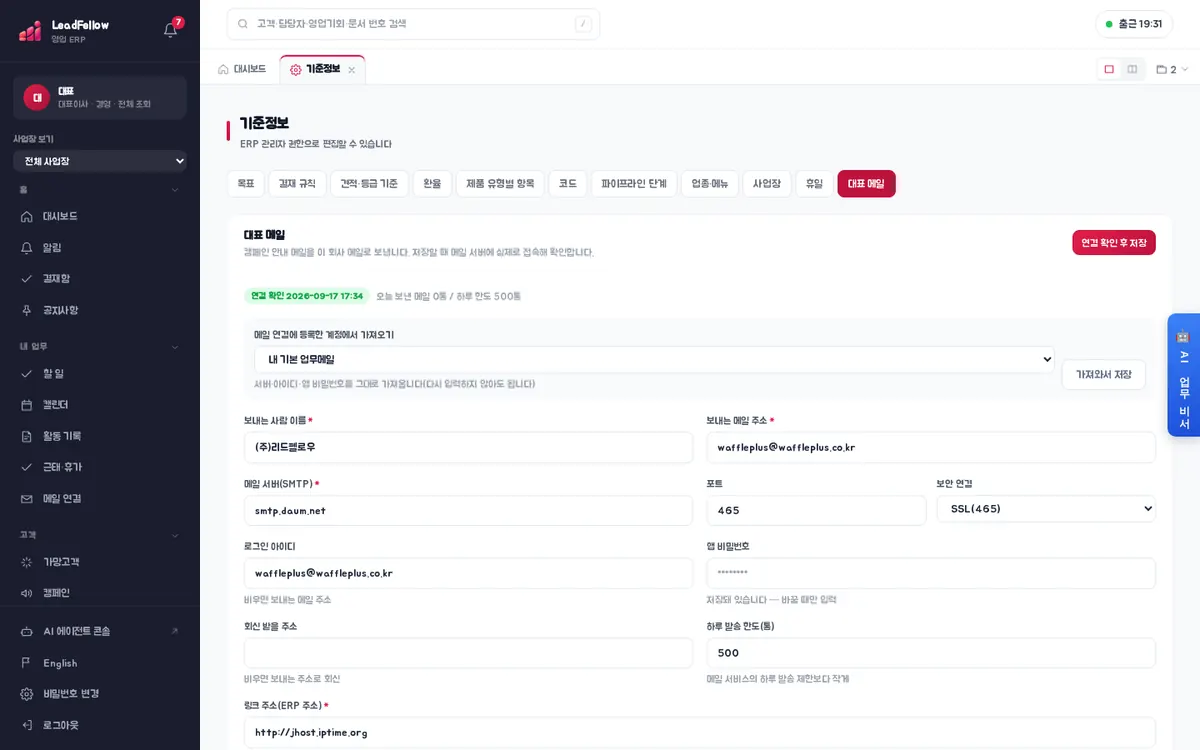Edit the 보내는 사람 이름 field

coord(468,447)
